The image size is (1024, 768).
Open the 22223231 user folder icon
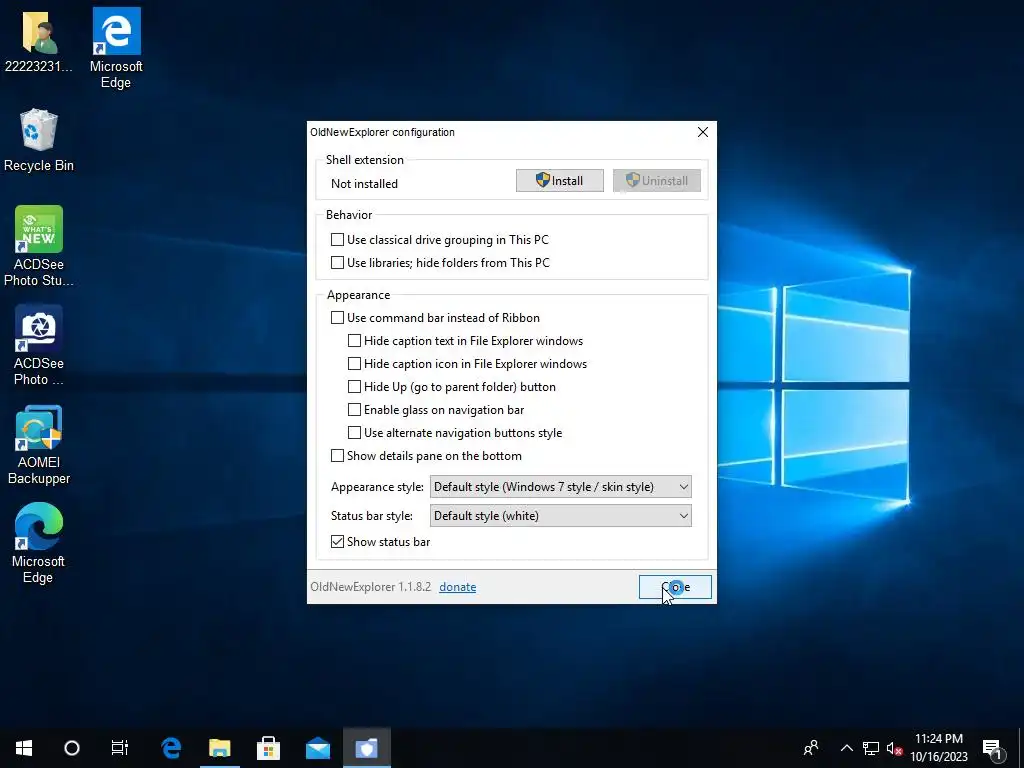click(x=39, y=40)
